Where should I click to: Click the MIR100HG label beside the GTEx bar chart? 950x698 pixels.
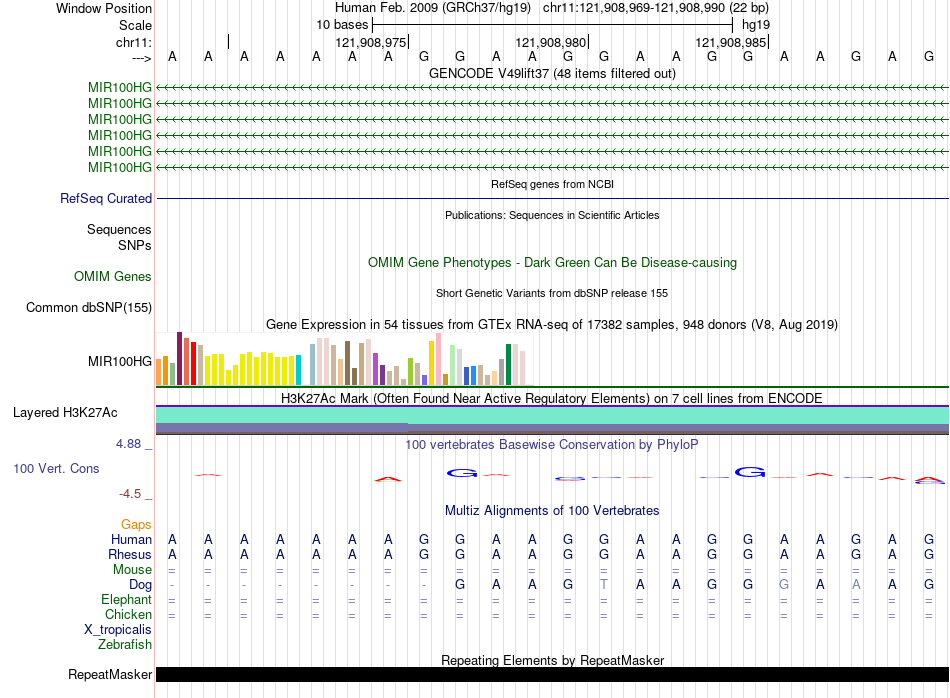point(120,362)
